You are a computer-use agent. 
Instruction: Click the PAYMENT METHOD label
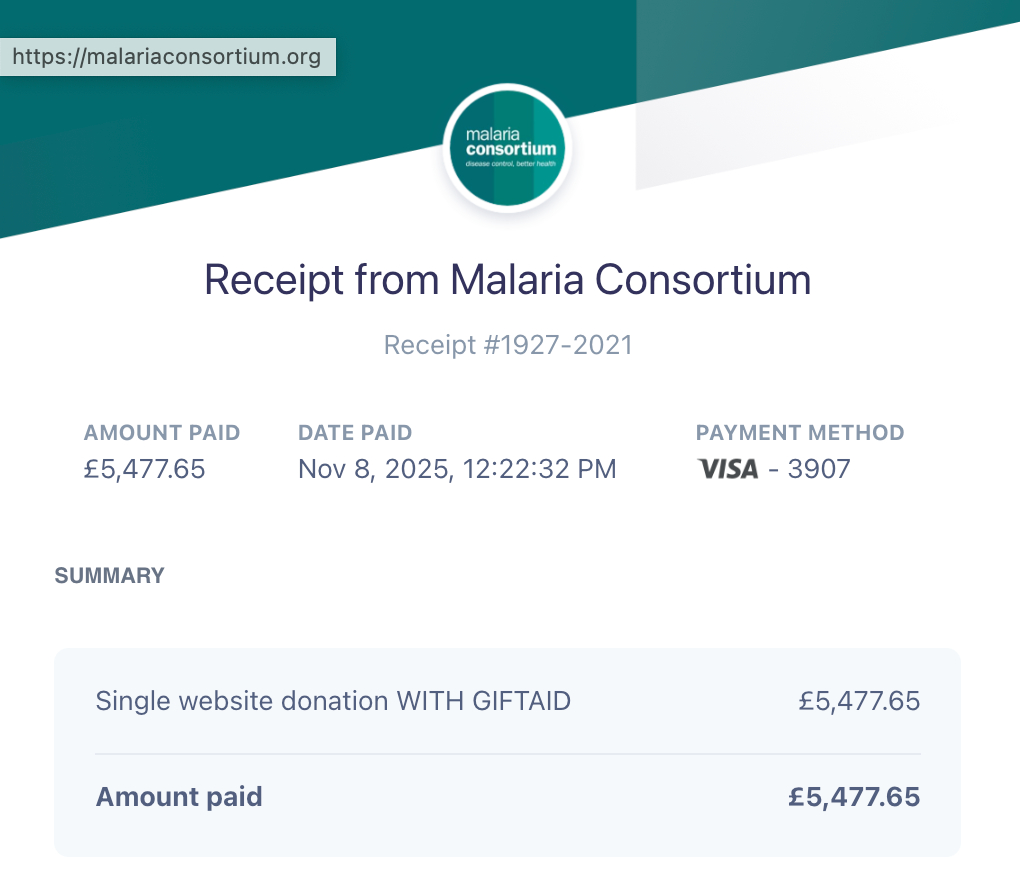[800, 433]
